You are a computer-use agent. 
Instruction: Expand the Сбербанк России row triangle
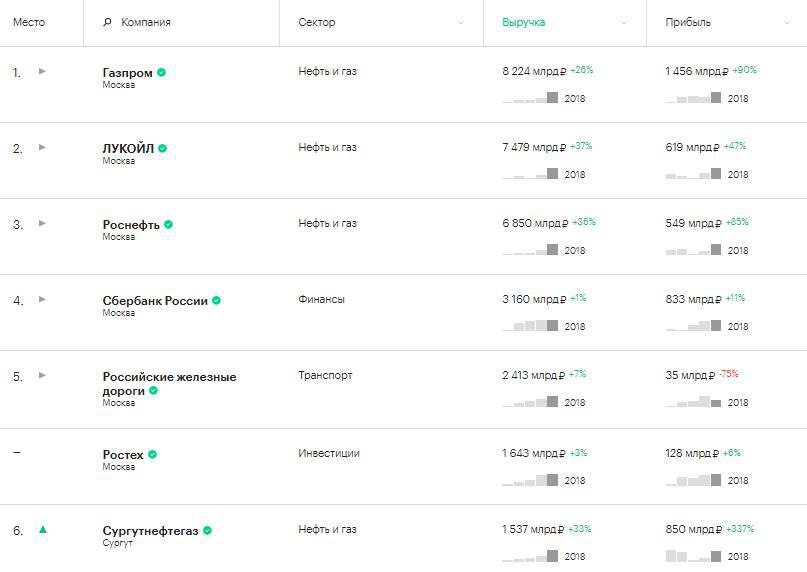pos(42,299)
